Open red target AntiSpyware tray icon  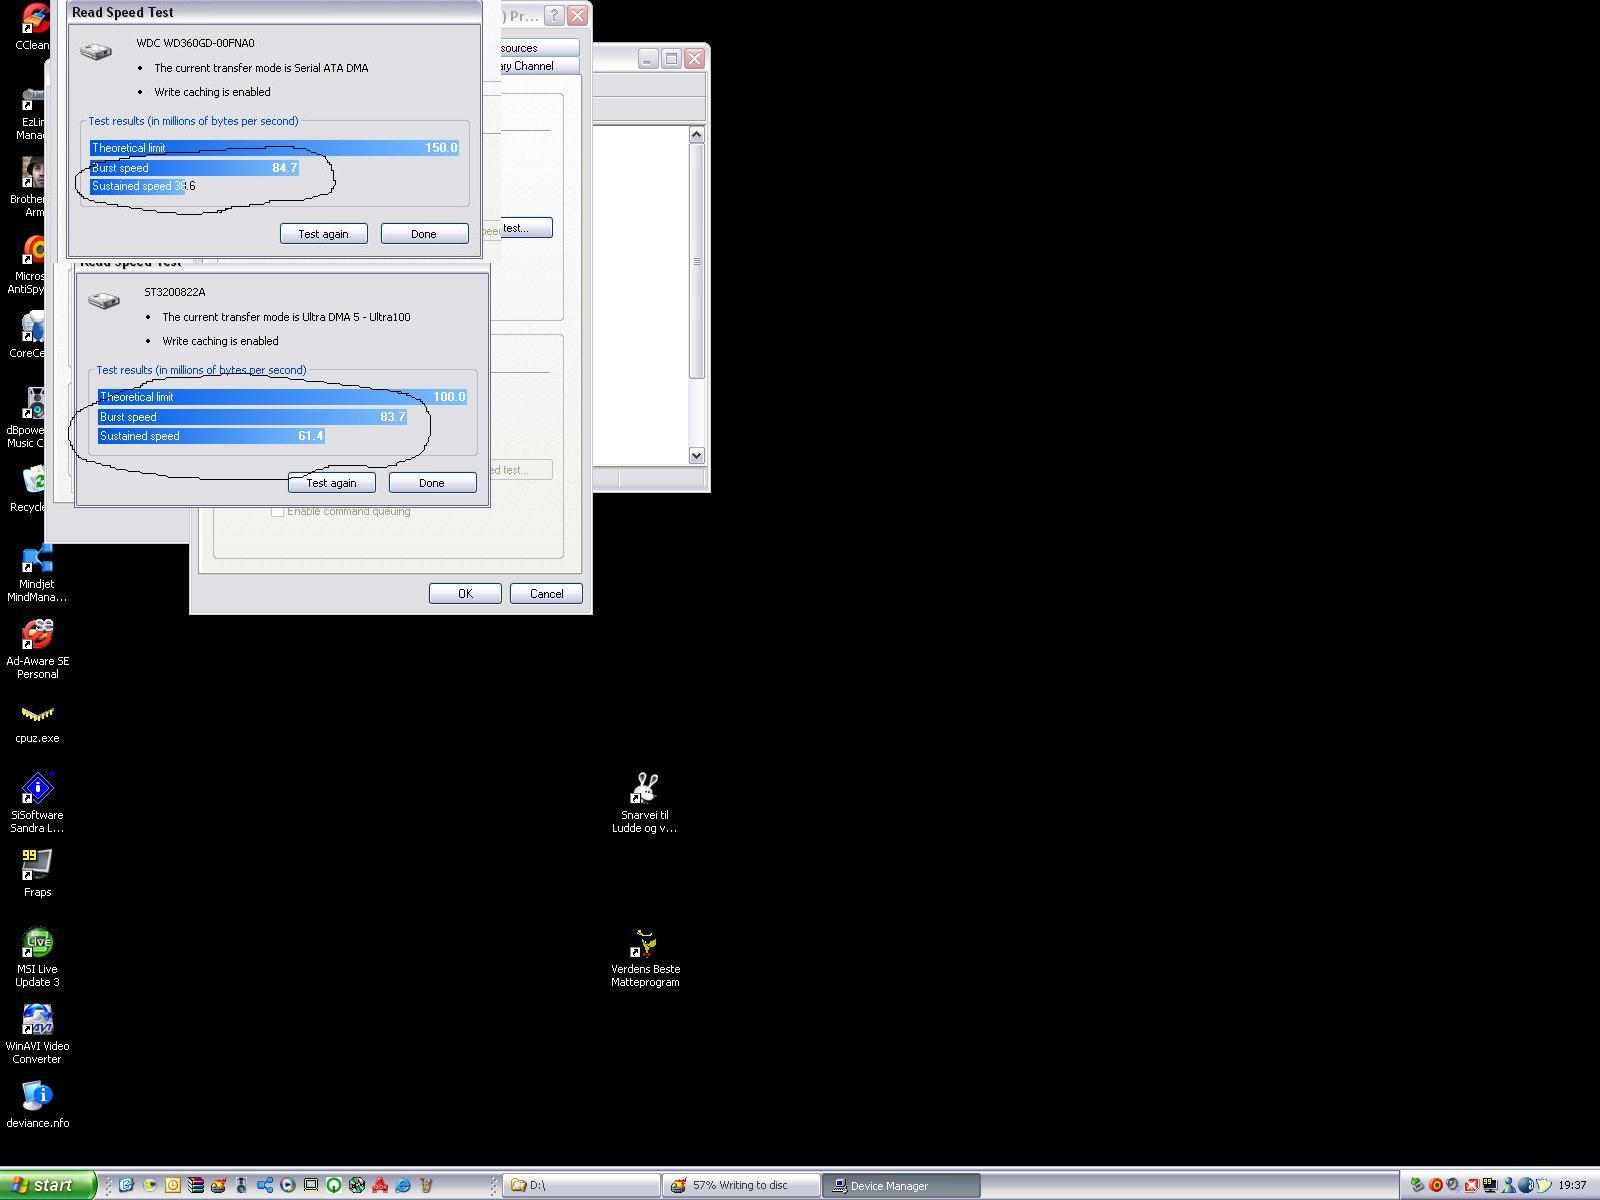1436,1185
